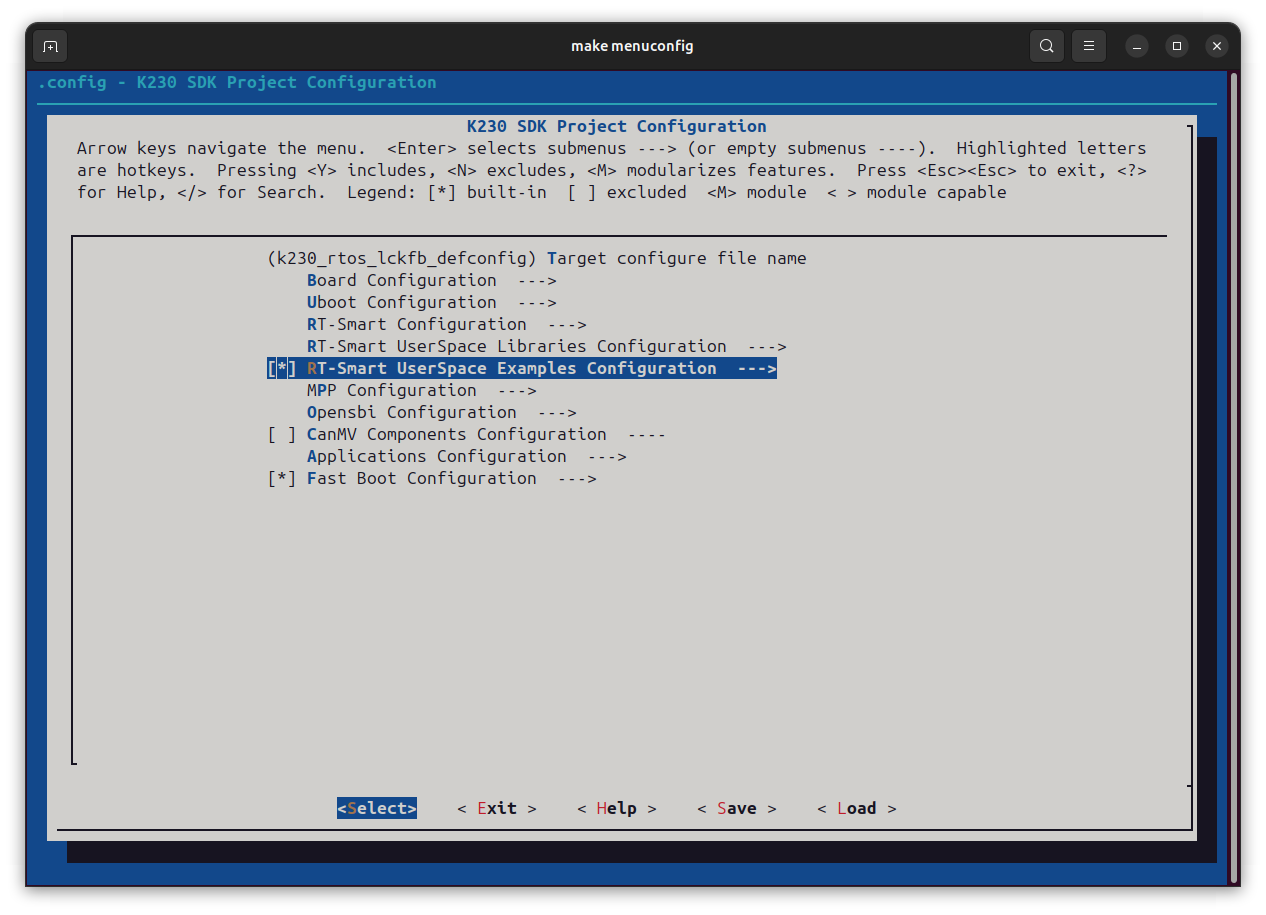Click the Exit button
Image resolution: width=1266 pixels, height=915 pixels.
[497, 808]
